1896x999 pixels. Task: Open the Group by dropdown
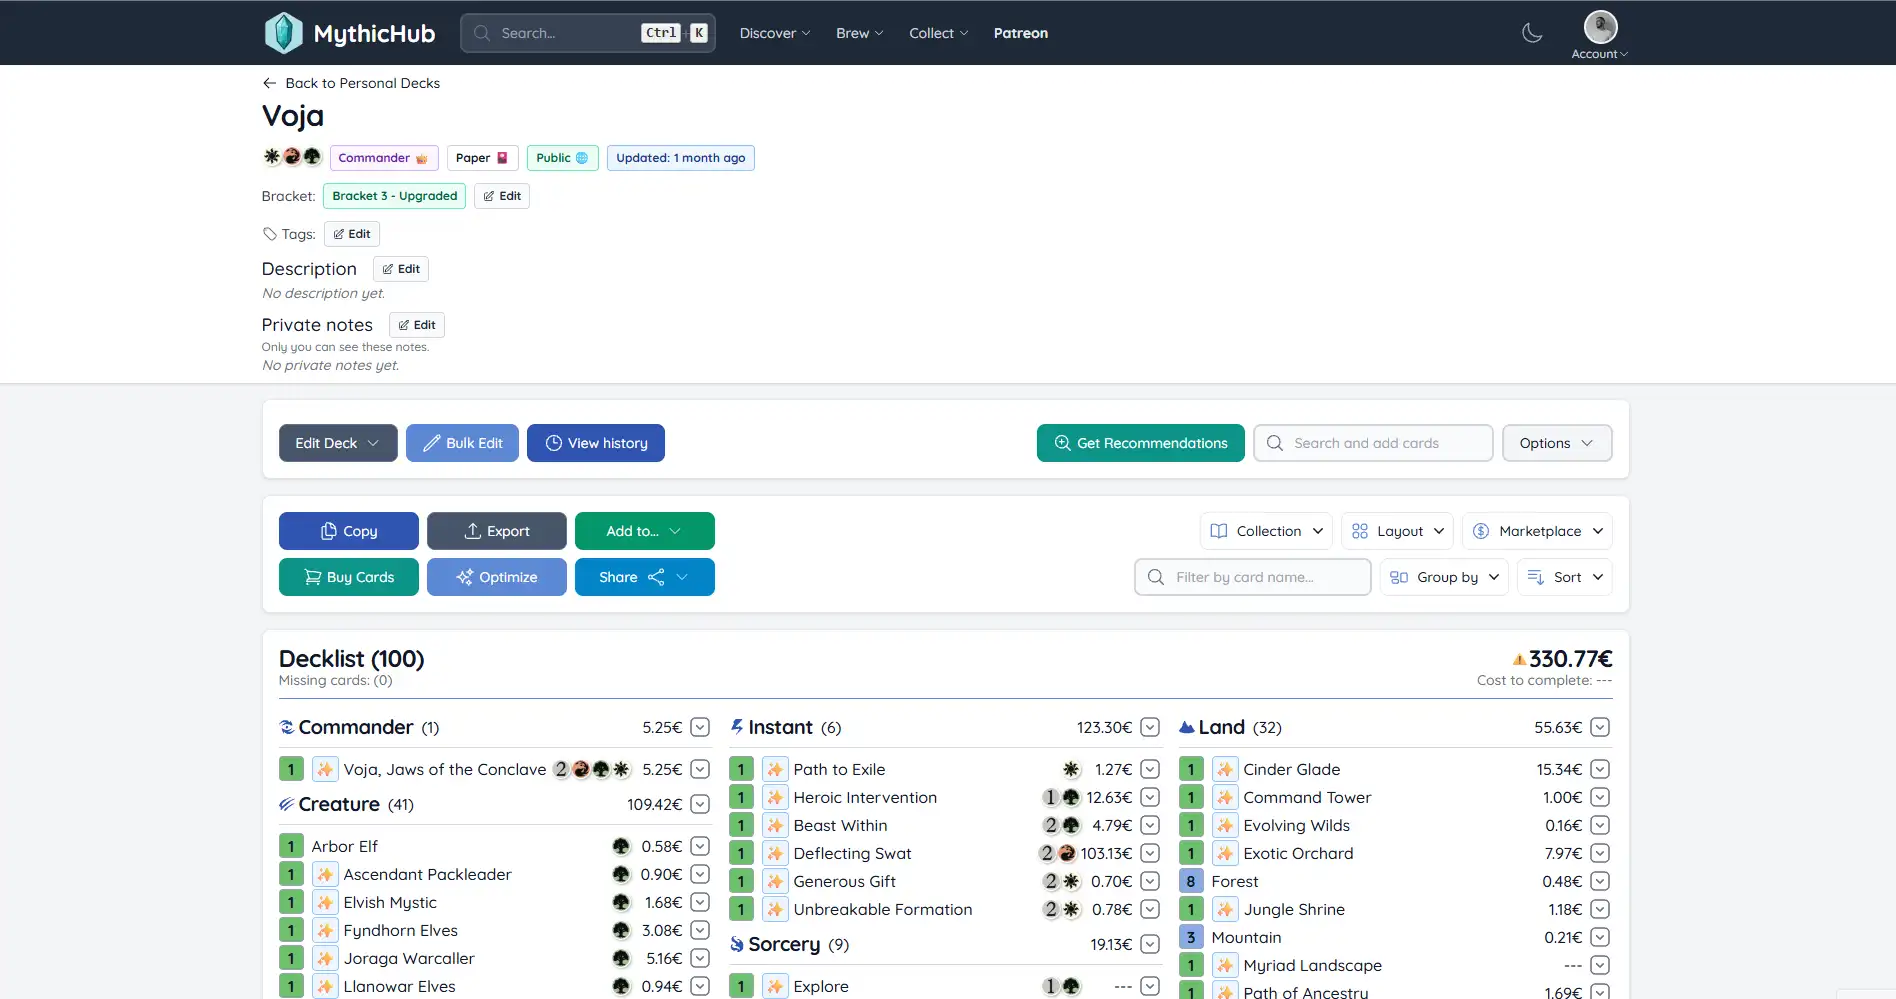(1444, 577)
